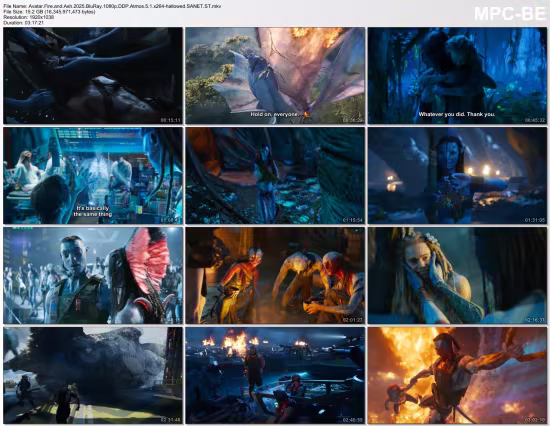Click the 02:46:59 timestamp
The height and width of the screenshot is (426, 550).
353,420
